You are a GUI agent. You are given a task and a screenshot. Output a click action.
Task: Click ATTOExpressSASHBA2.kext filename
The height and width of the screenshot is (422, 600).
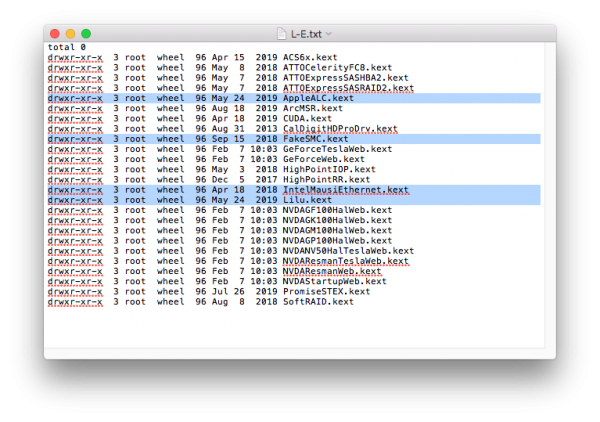point(346,78)
